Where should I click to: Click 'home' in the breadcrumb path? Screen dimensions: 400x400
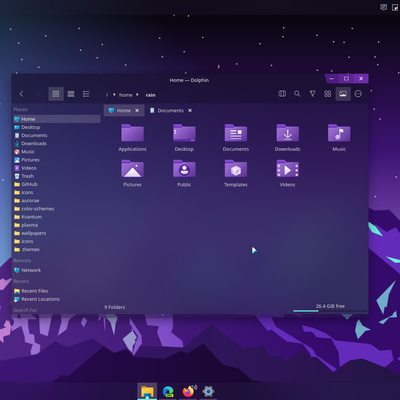(126, 95)
